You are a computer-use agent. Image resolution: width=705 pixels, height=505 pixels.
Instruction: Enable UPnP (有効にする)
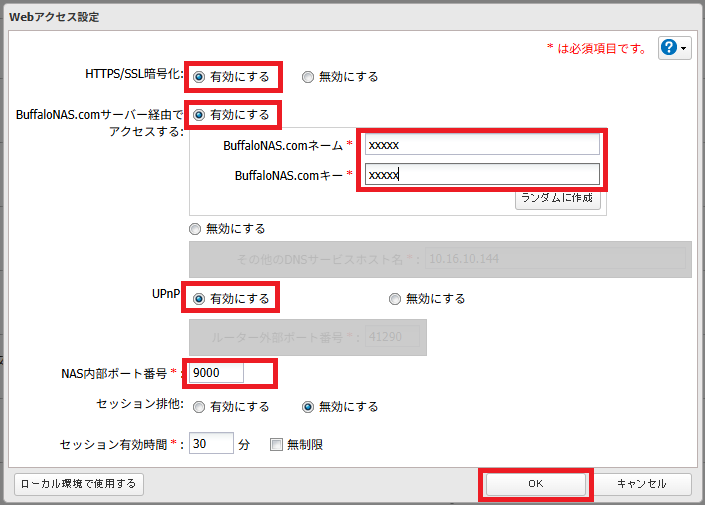(x=199, y=299)
